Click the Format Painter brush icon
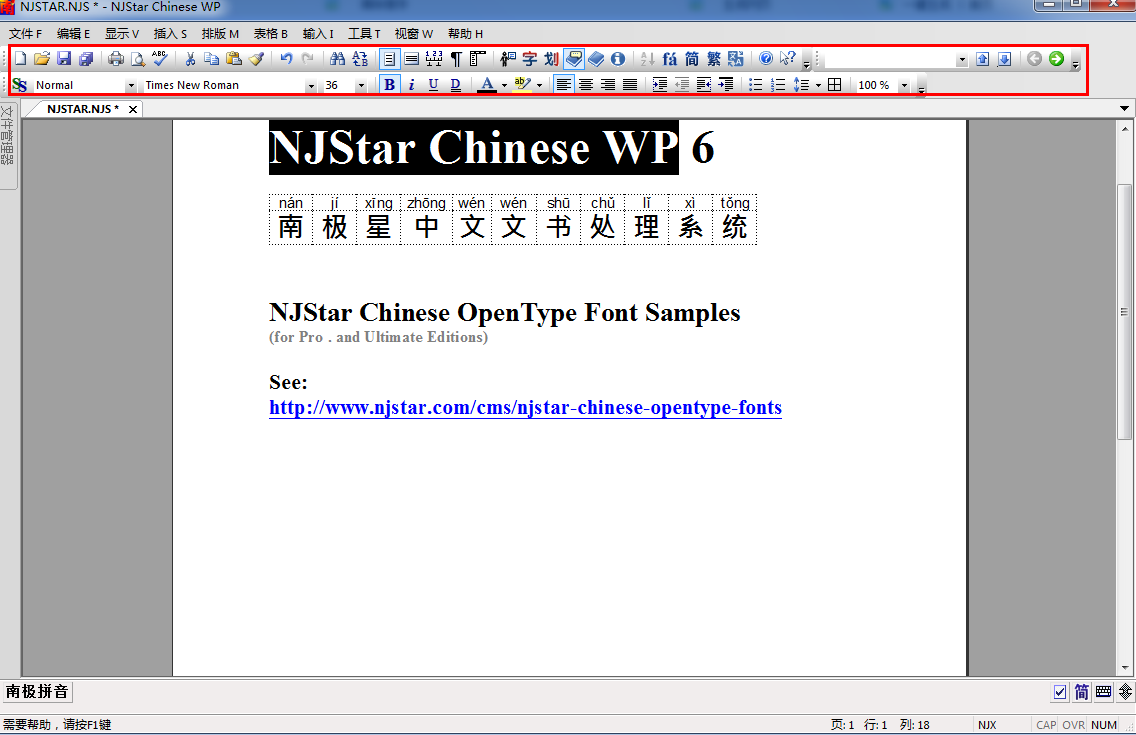Screen dimensions: 1136x735 (257, 59)
